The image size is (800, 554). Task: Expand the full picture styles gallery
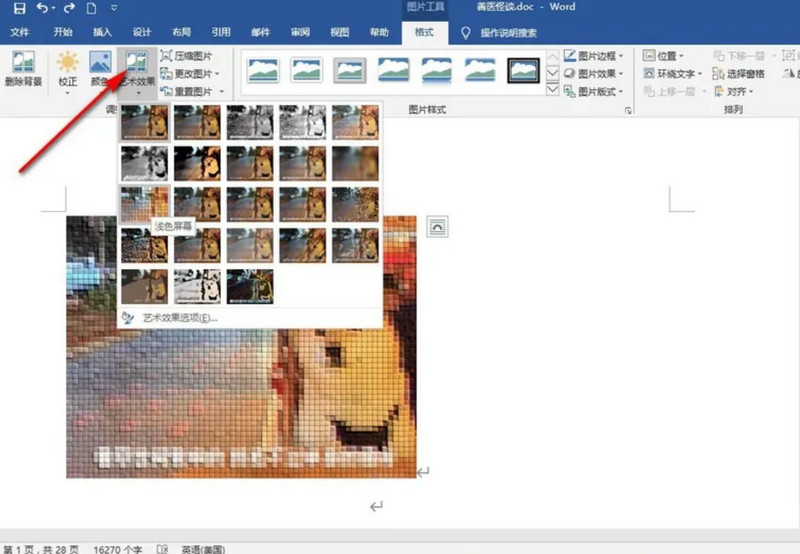click(x=553, y=90)
